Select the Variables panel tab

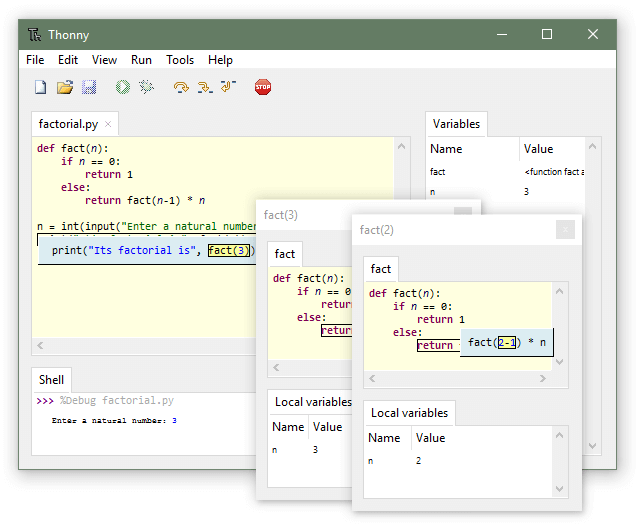click(x=456, y=124)
